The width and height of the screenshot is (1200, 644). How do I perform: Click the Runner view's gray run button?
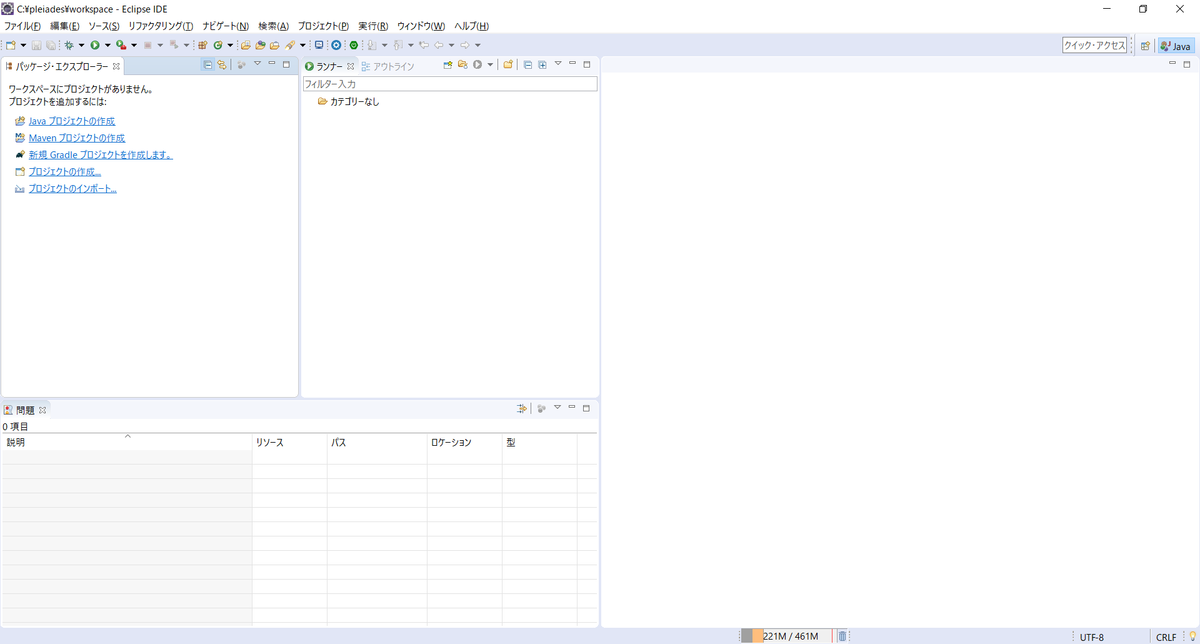pyautogui.click(x=477, y=65)
